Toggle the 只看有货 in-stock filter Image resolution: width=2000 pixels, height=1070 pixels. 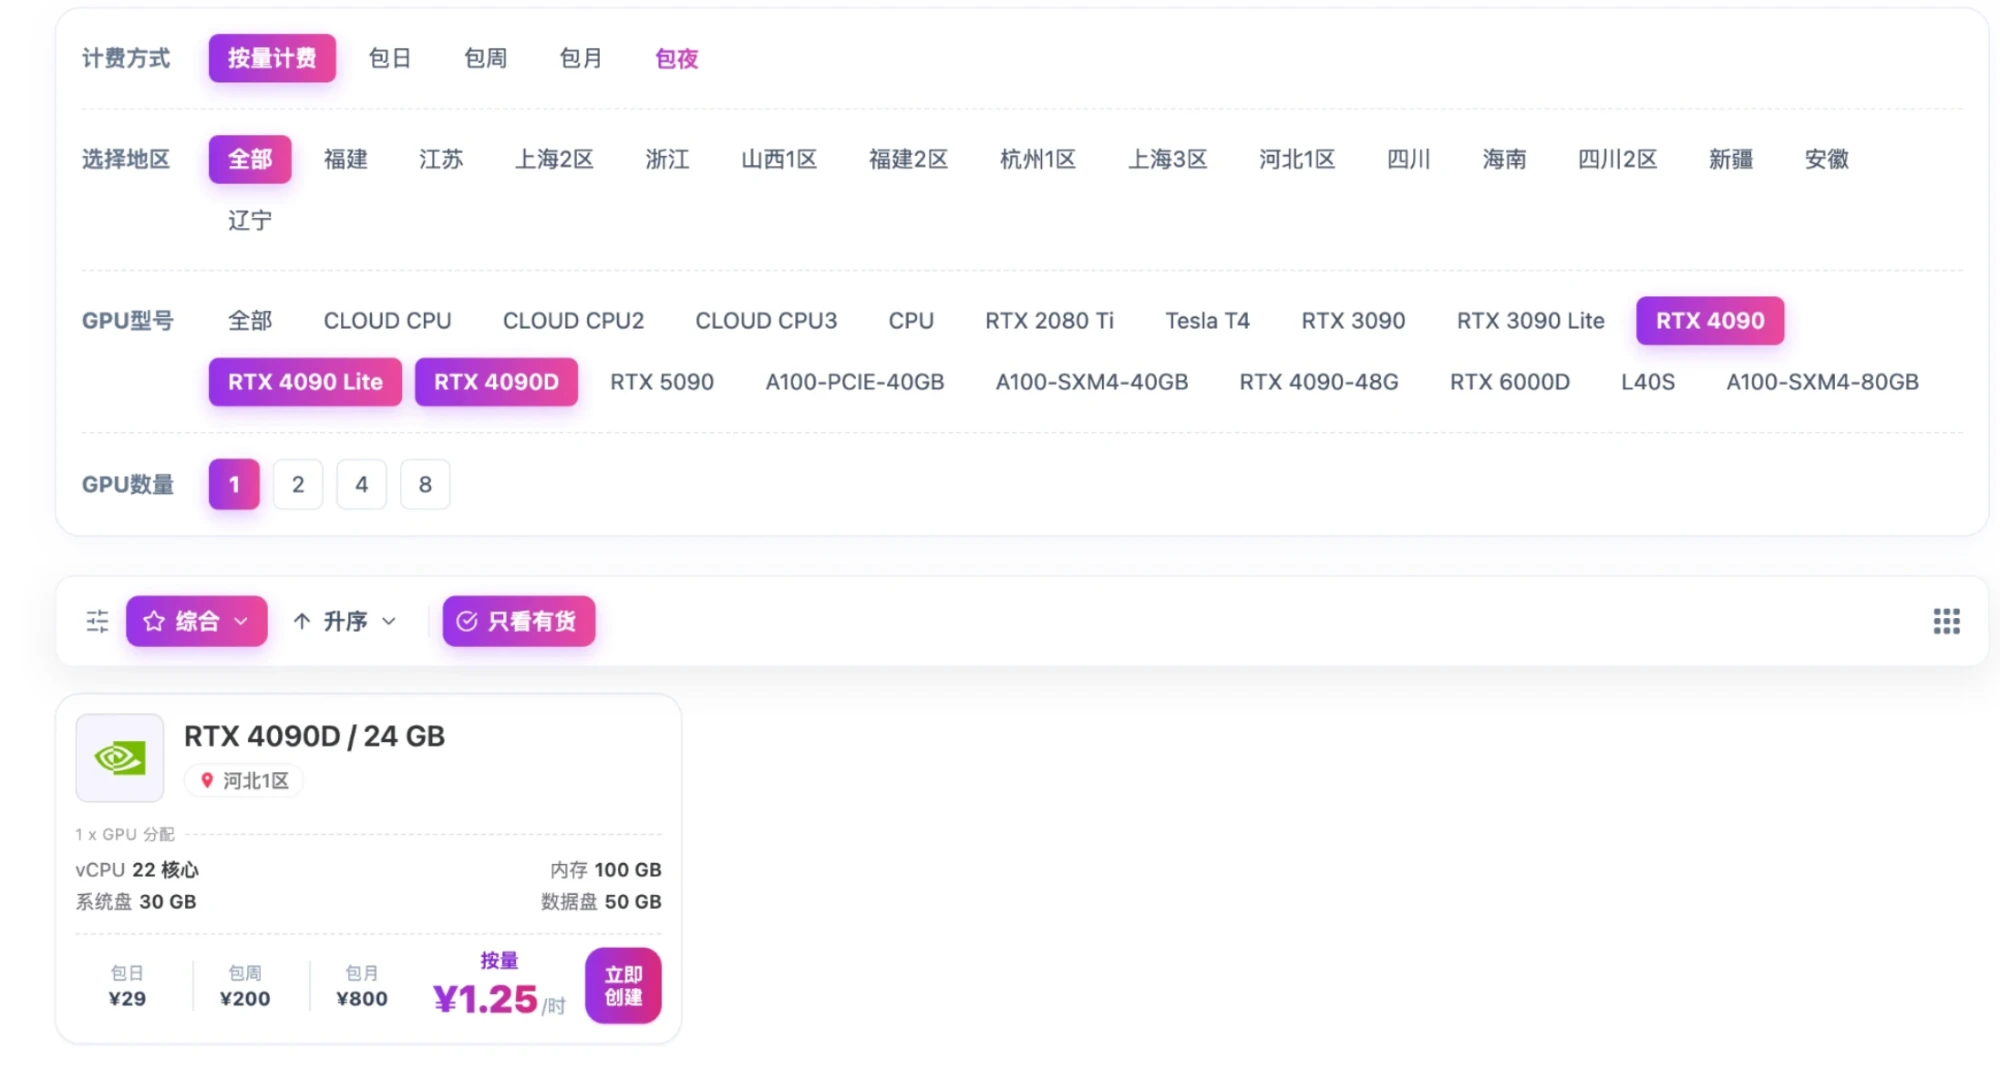(518, 621)
